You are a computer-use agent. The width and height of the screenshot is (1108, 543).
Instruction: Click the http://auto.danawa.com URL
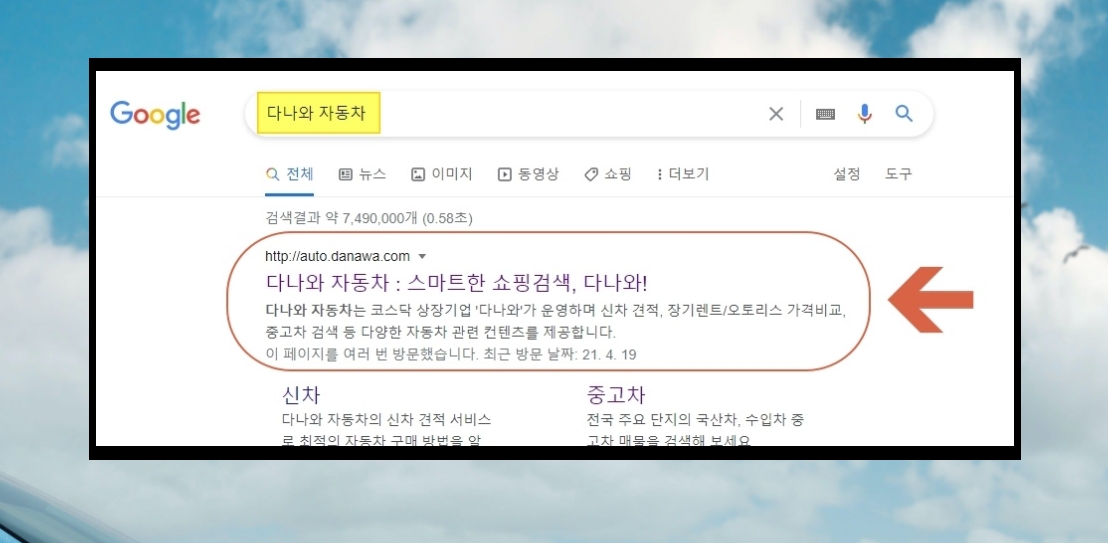[x=337, y=256]
